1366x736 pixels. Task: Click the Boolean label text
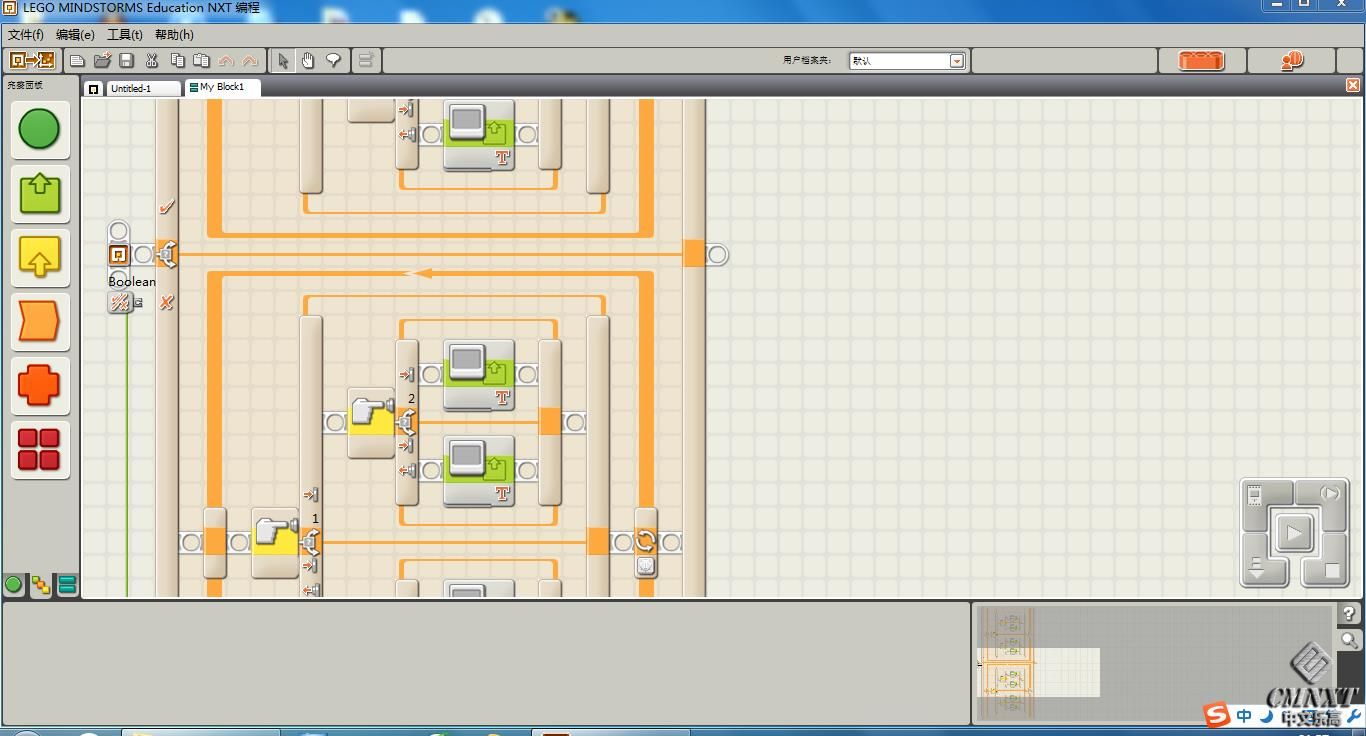tap(132, 282)
